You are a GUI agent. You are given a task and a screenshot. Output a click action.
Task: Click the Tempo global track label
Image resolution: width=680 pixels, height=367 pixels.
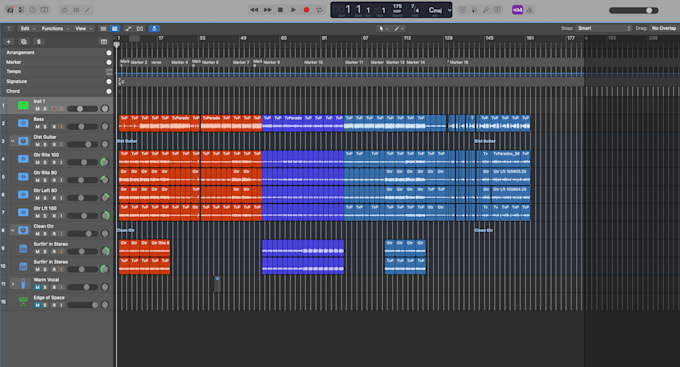click(13, 72)
